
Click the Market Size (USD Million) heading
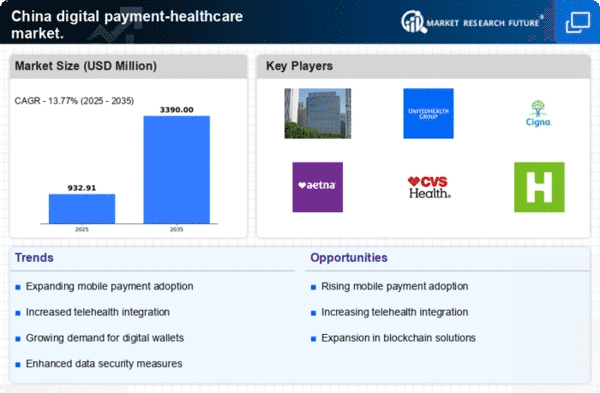[86, 66]
